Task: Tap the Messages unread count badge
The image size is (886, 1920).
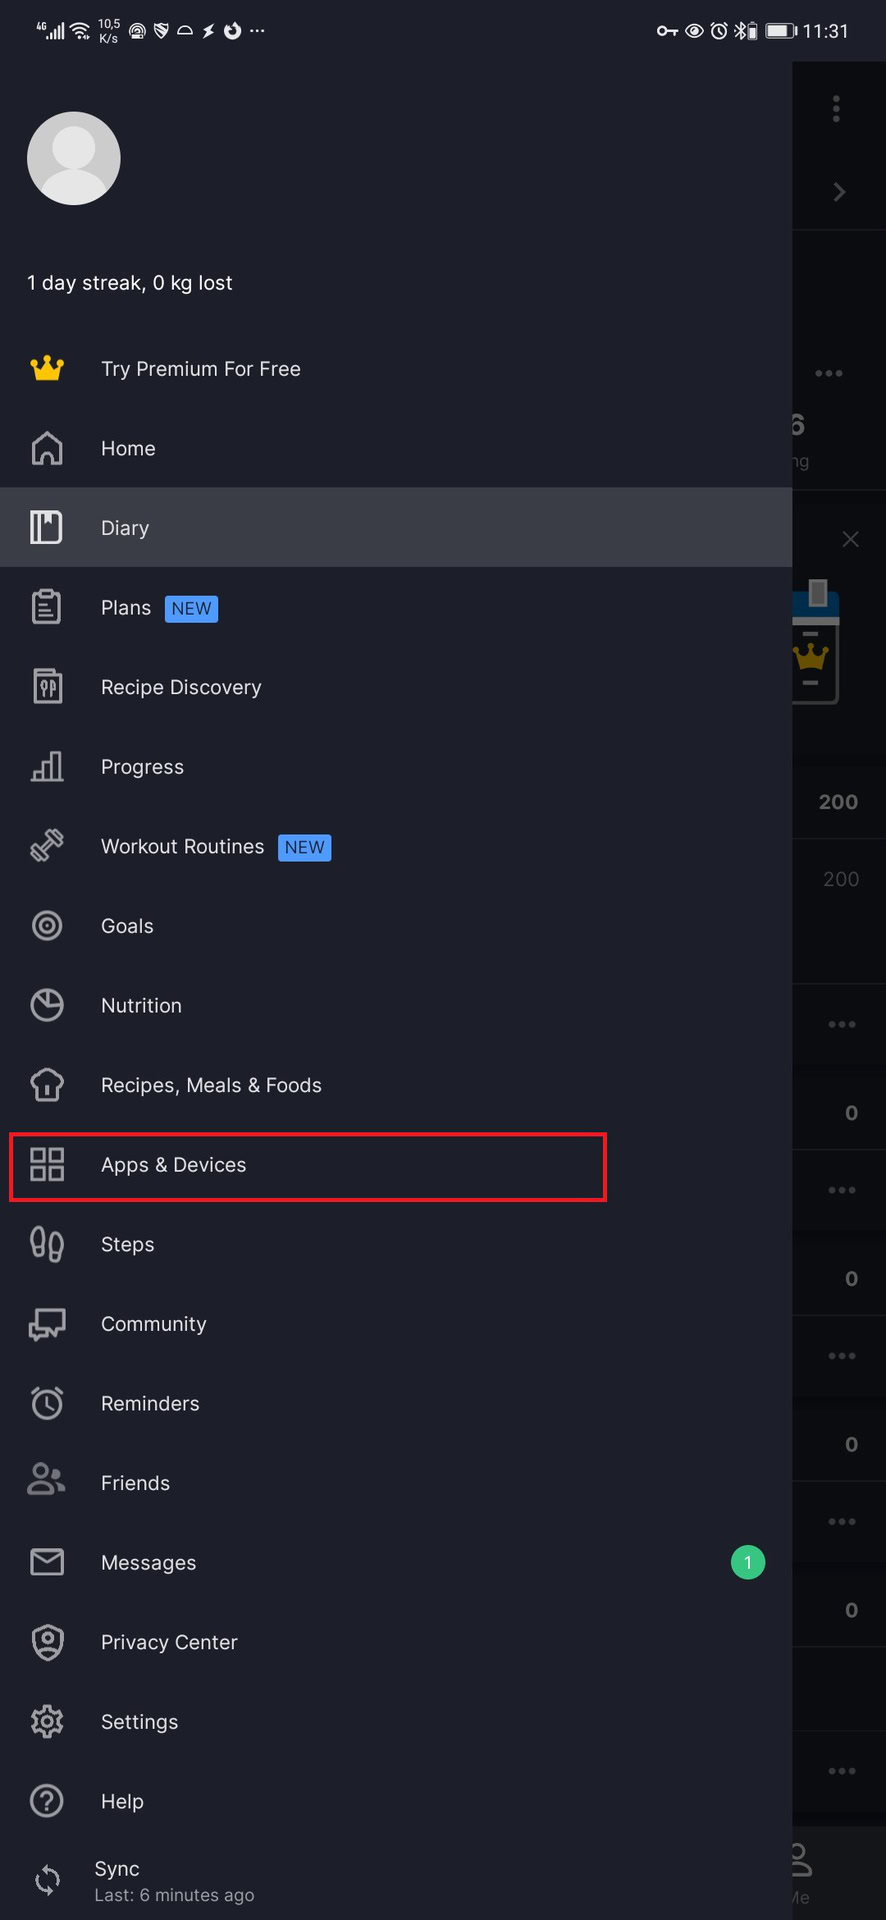Action: 747,1562
